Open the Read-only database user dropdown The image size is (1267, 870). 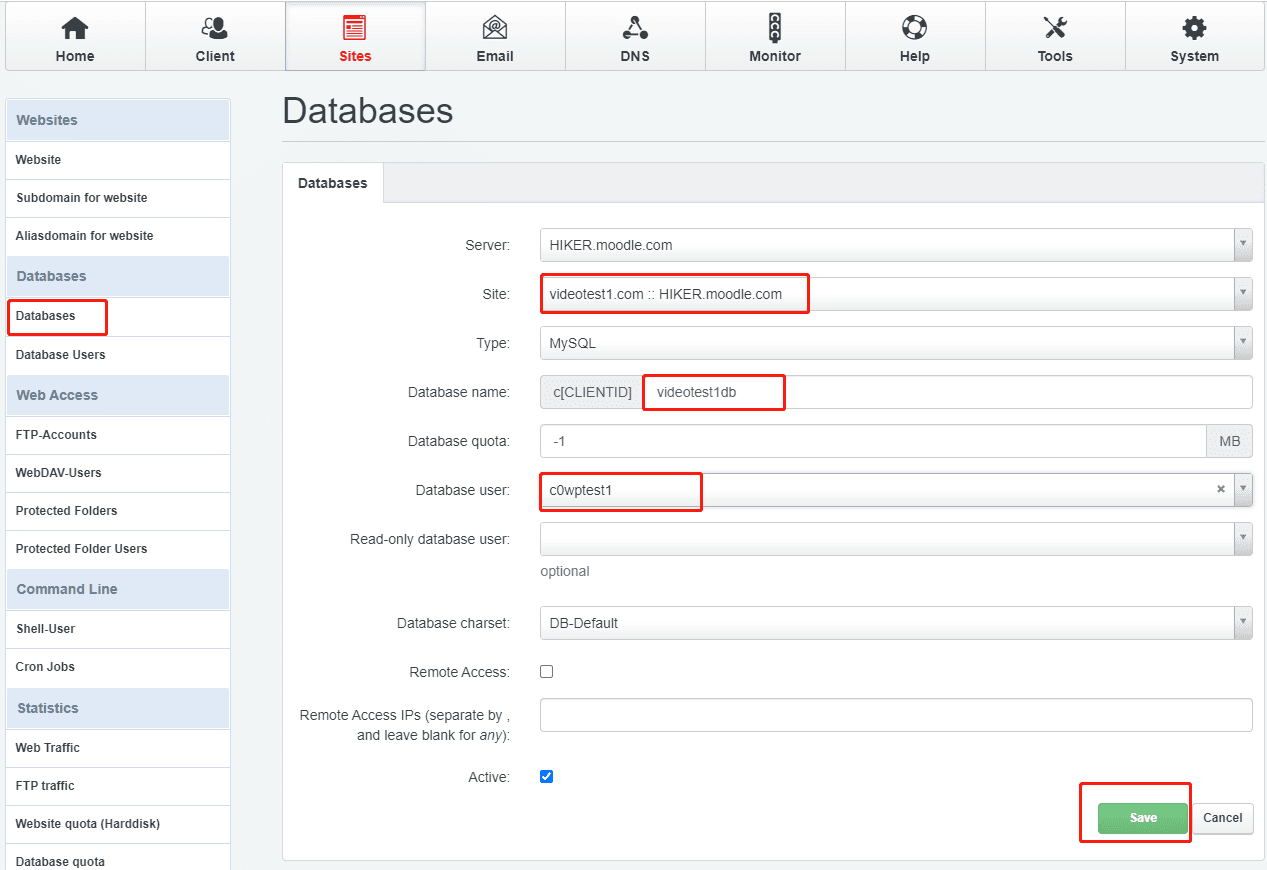pyautogui.click(x=896, y=539)
